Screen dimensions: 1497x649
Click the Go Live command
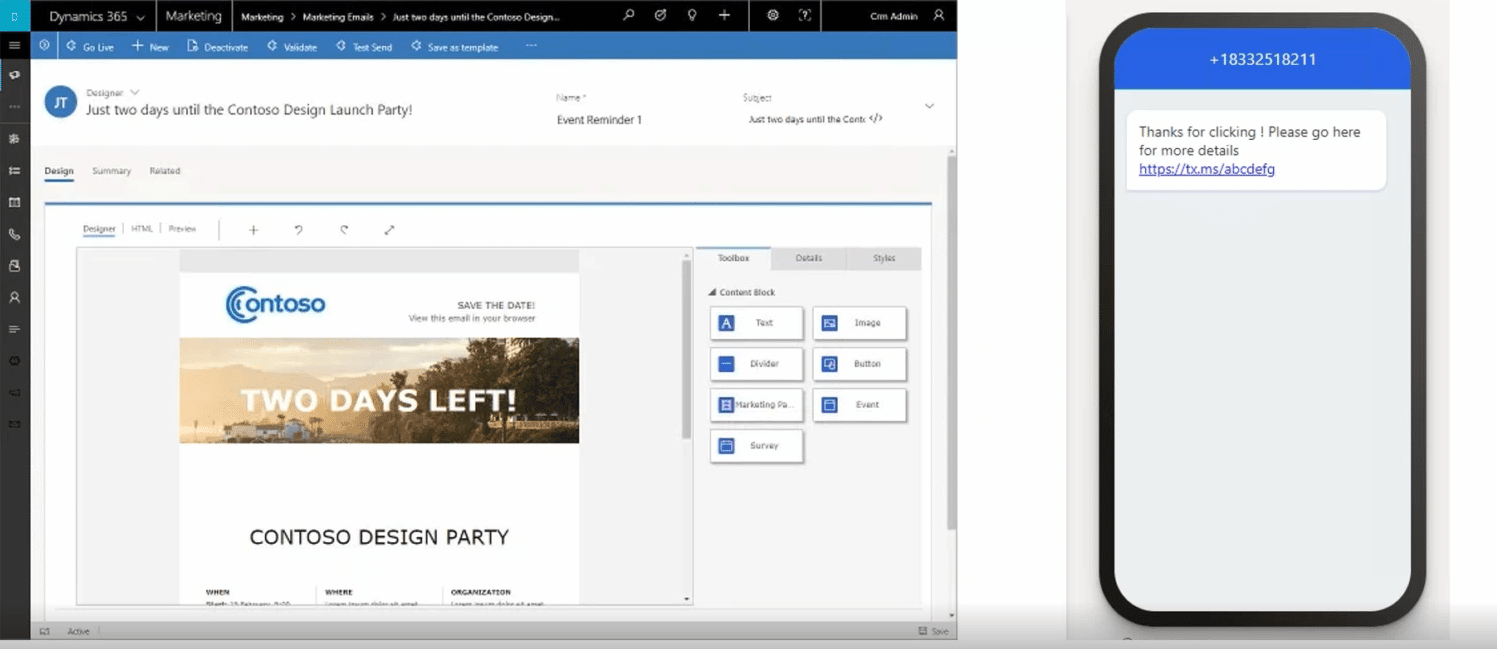[89, 46]
